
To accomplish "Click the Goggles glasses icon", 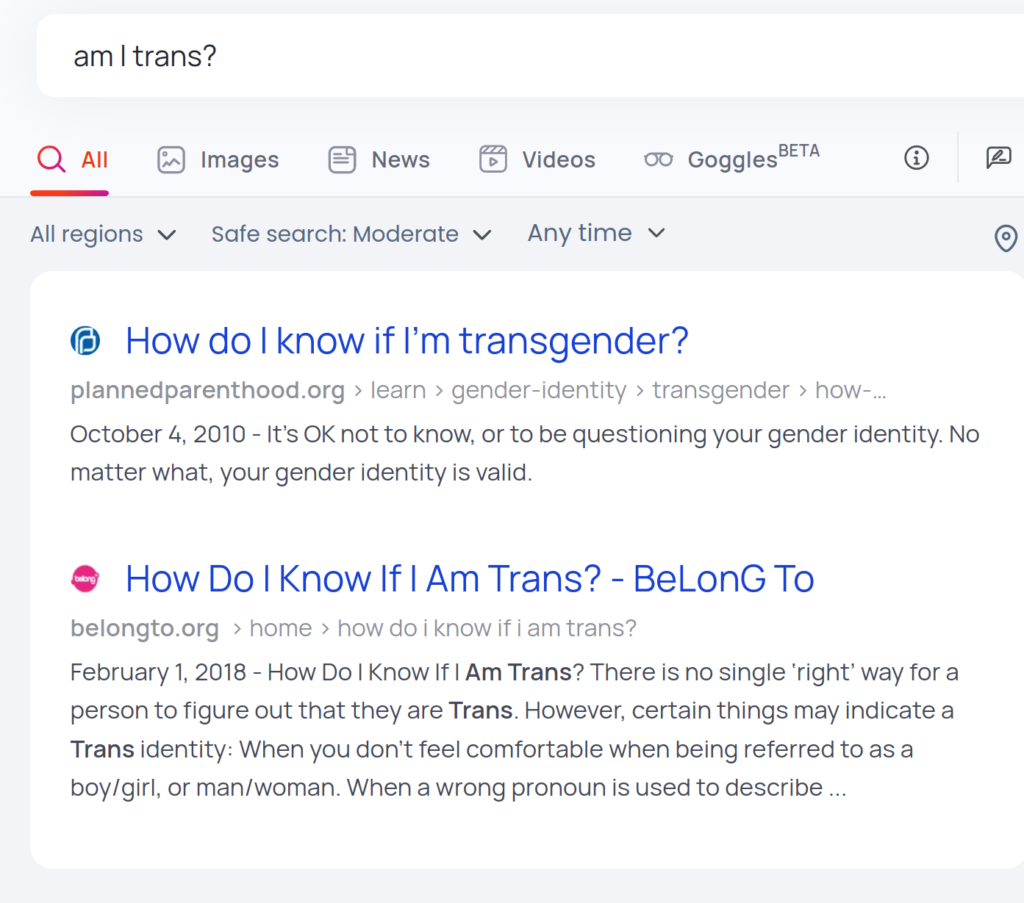I will click(x=658, y=159).
